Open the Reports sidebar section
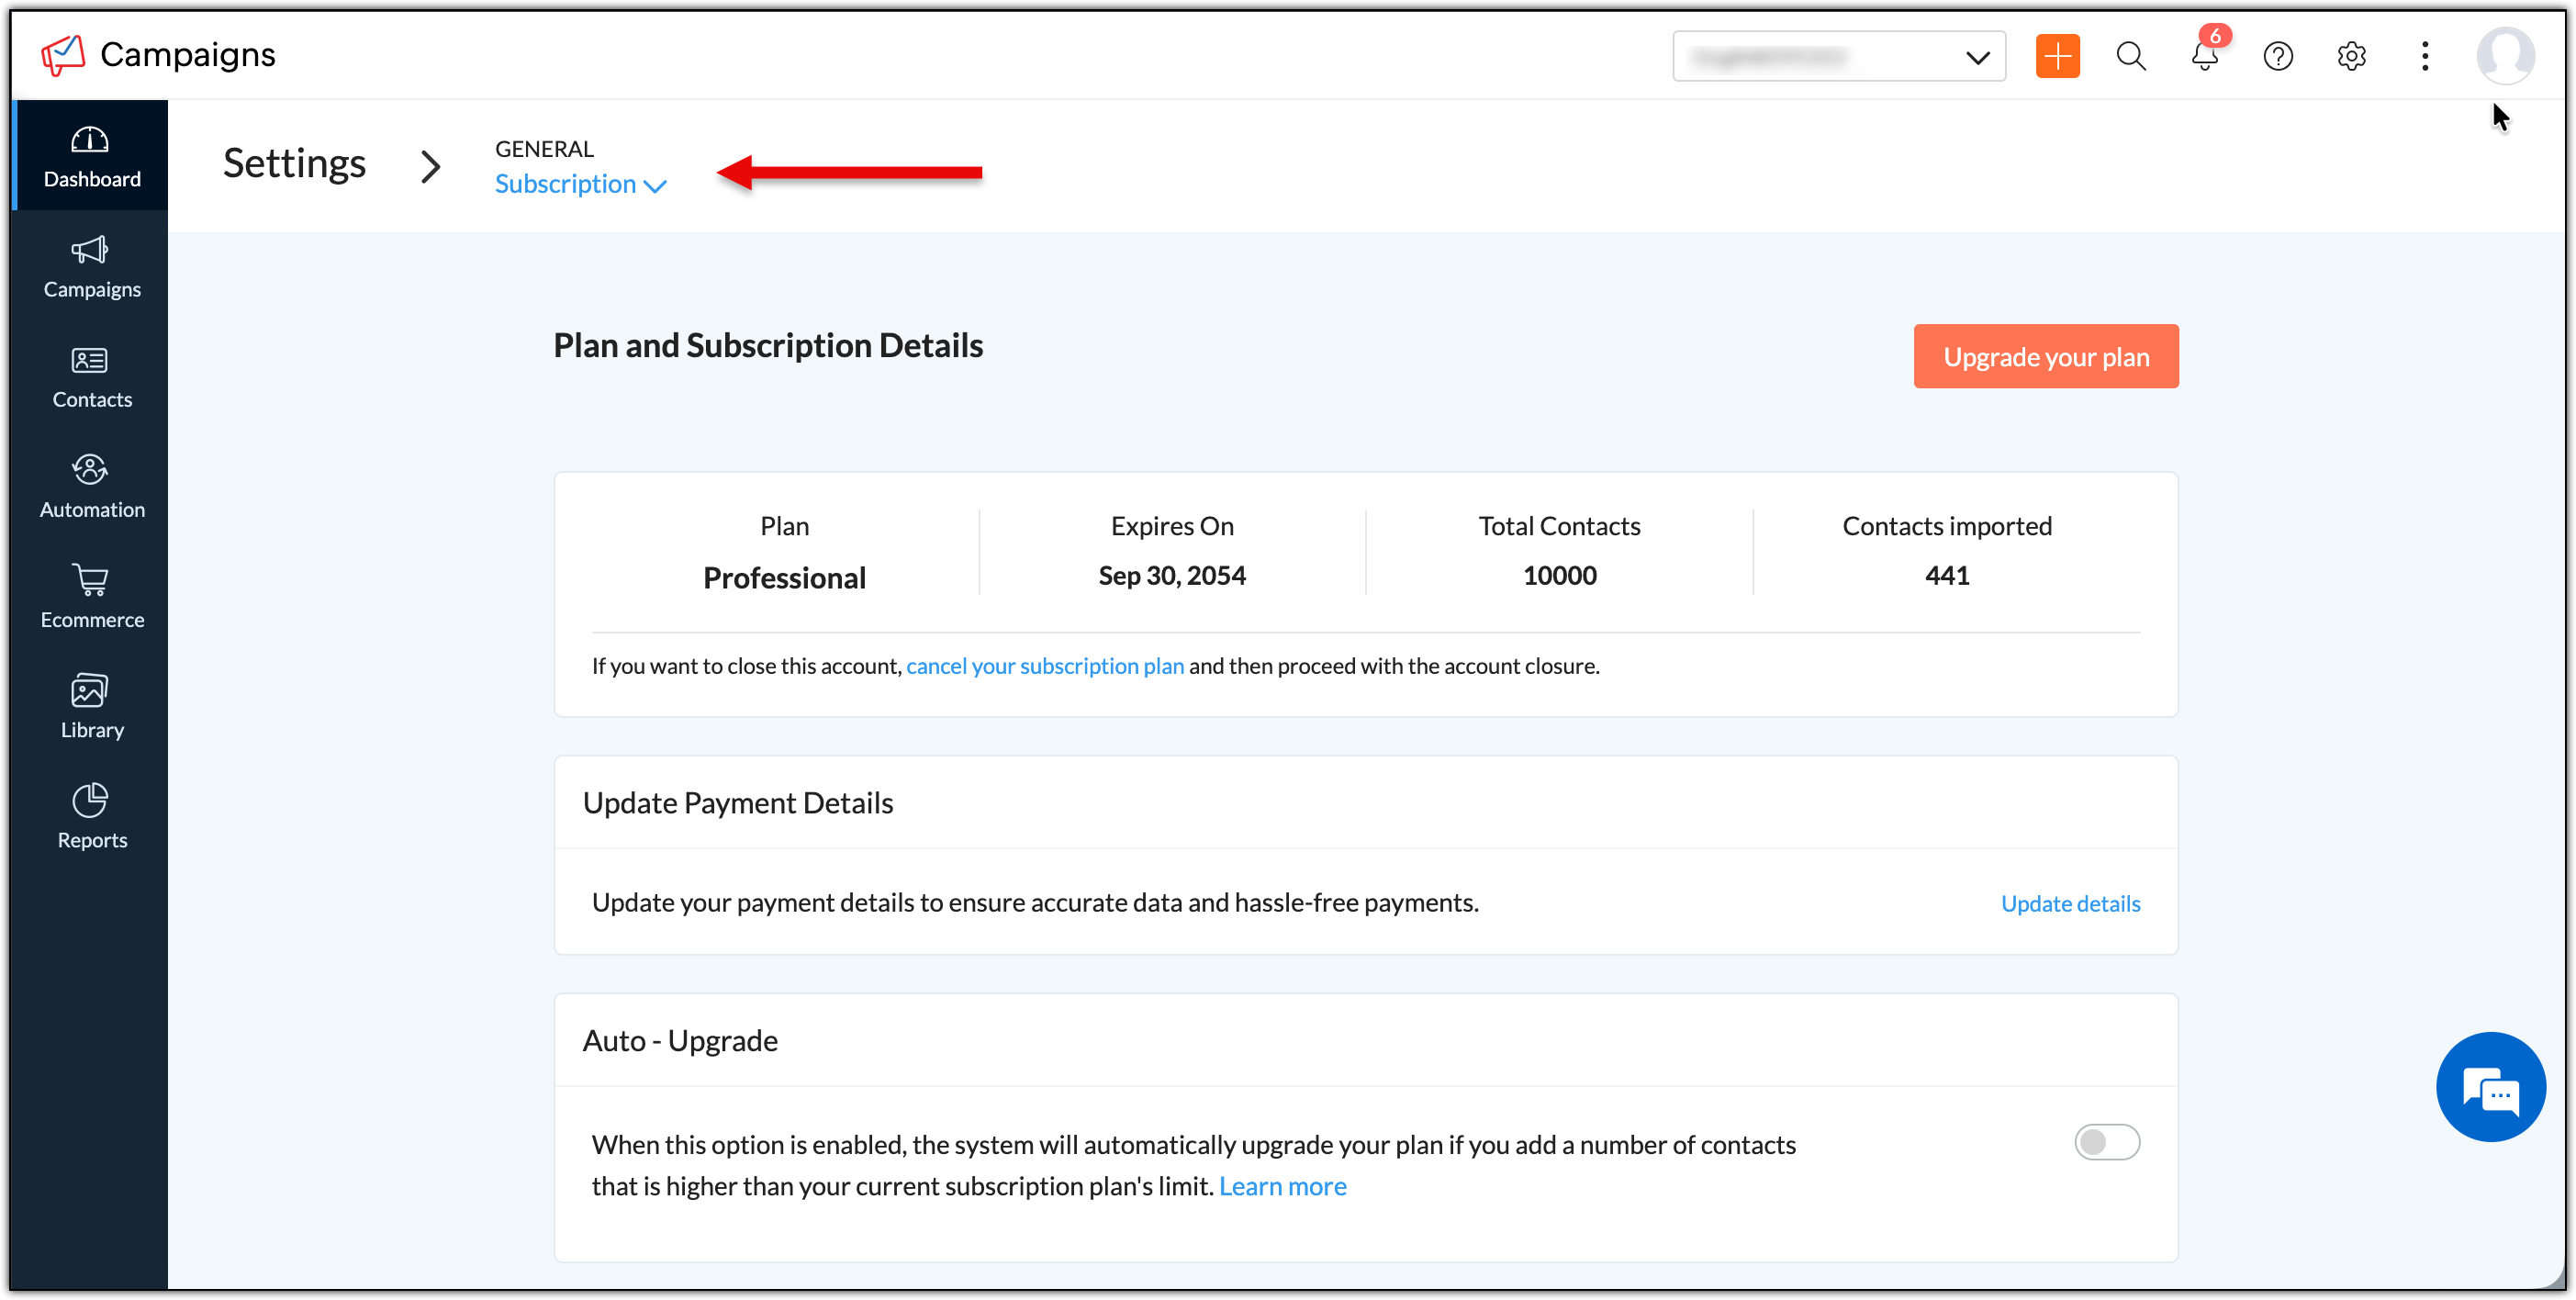 tap(91, 817)
